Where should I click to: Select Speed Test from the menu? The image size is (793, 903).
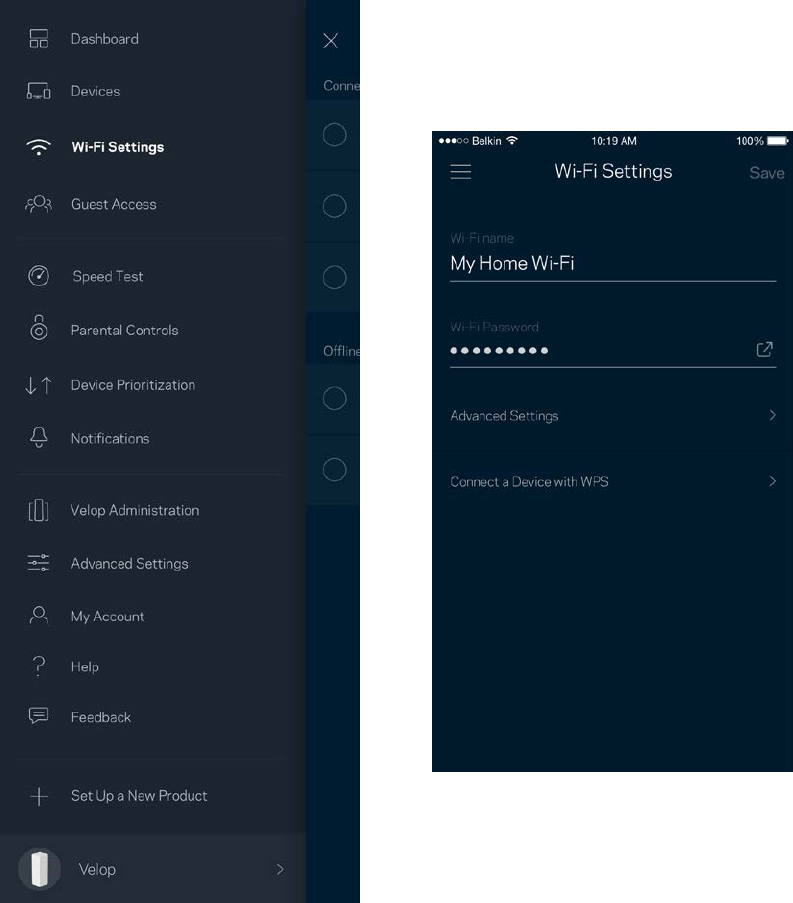coord(108,276)
